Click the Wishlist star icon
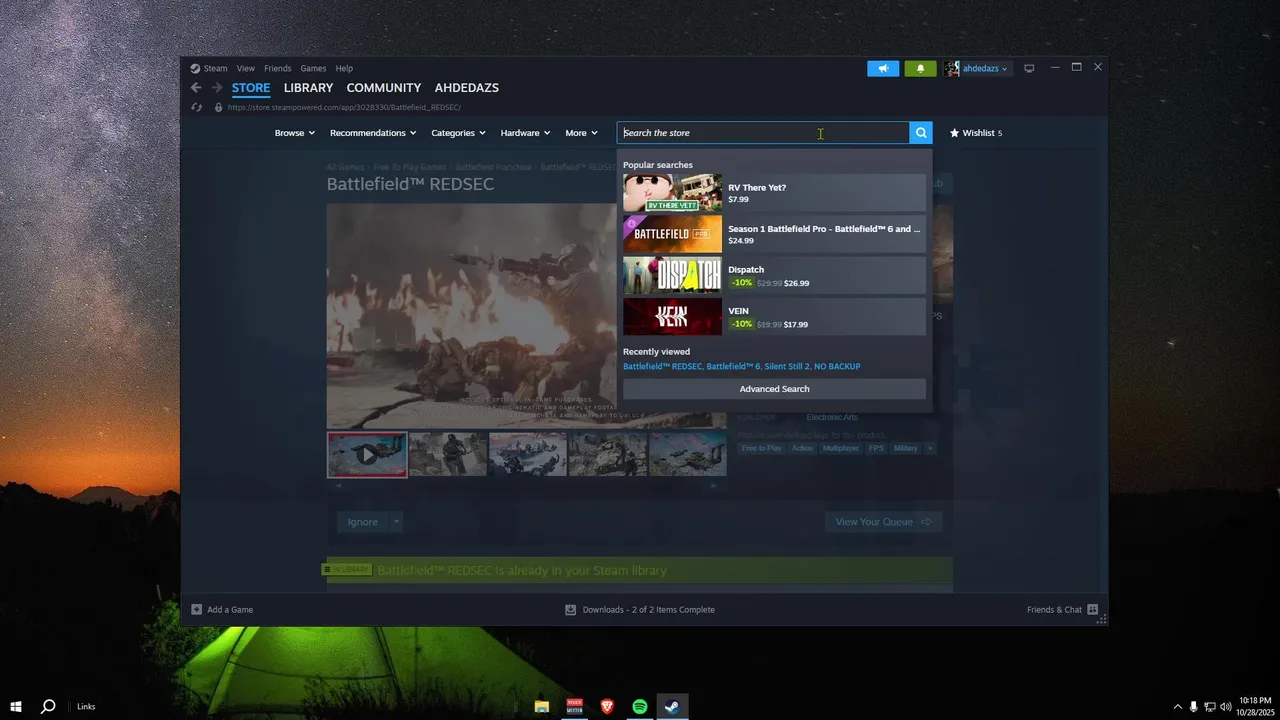The image size is (1280, 720). click(x=954, y=132)
